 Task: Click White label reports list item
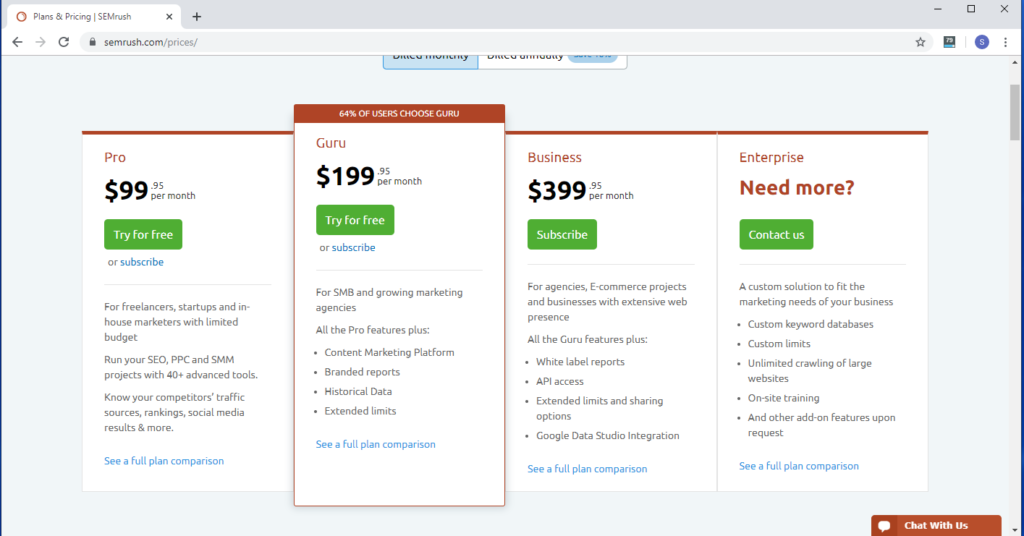[581, 362]
